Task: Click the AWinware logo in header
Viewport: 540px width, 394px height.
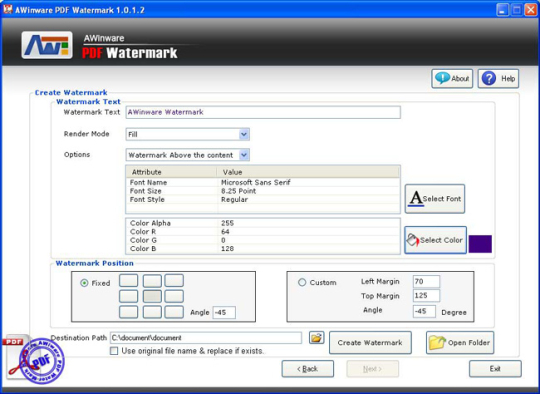Action: pyautogui.click(x=47, y=45)
